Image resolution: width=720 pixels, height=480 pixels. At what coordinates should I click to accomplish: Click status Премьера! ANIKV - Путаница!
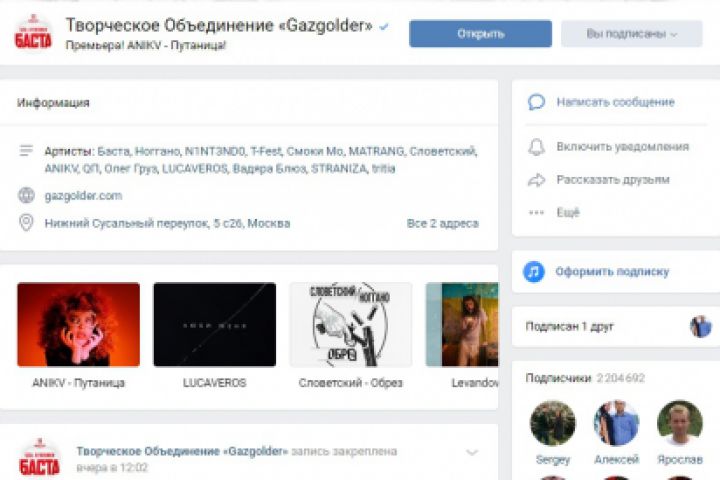(x=146, y=45)
